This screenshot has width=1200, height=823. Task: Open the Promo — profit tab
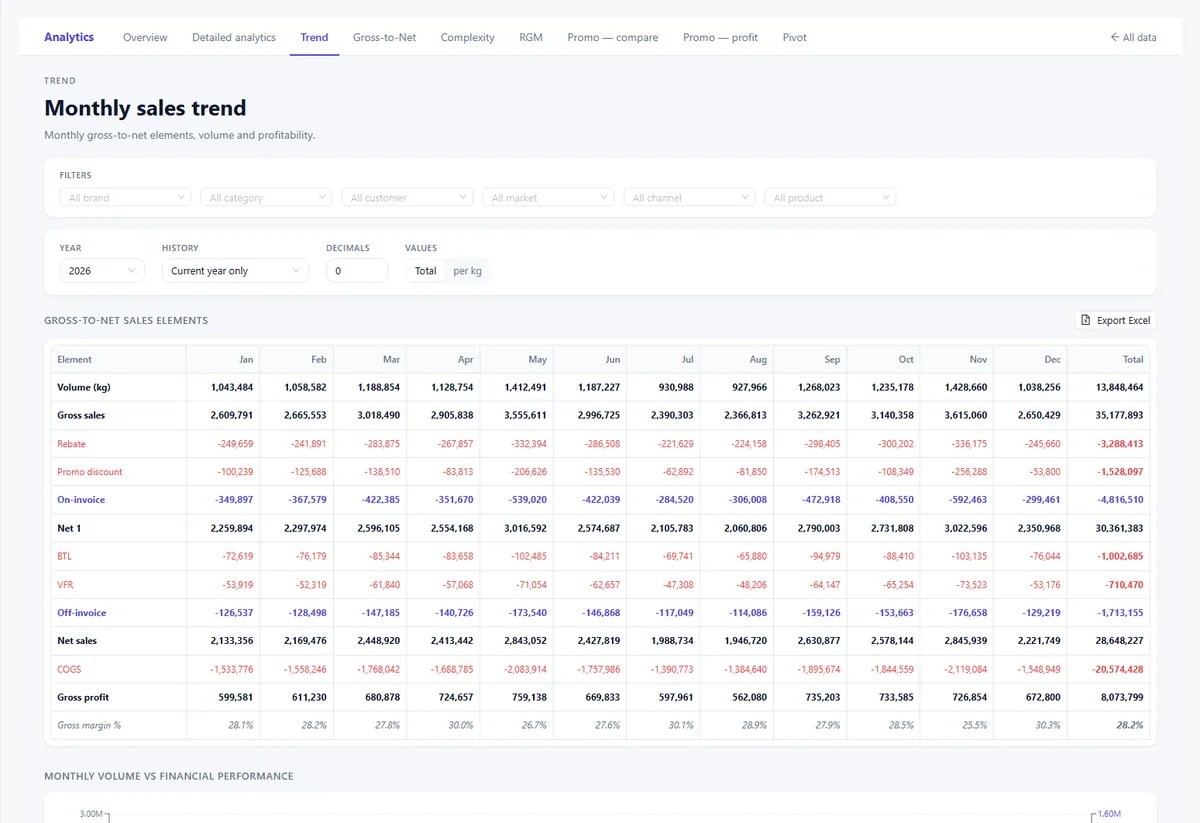[x=720, y=37]
